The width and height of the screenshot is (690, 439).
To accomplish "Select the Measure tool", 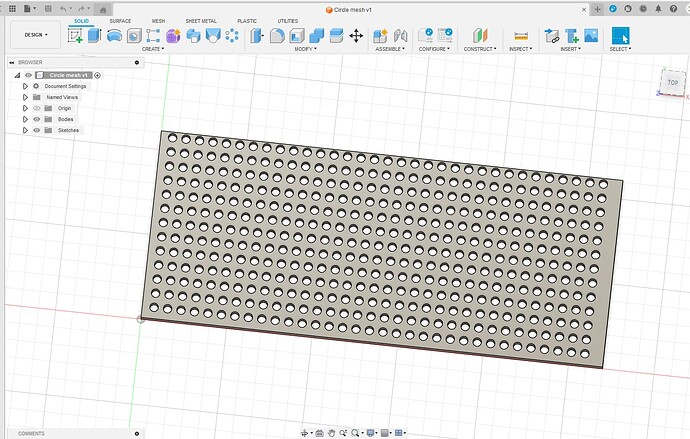I will click(521, 36).
